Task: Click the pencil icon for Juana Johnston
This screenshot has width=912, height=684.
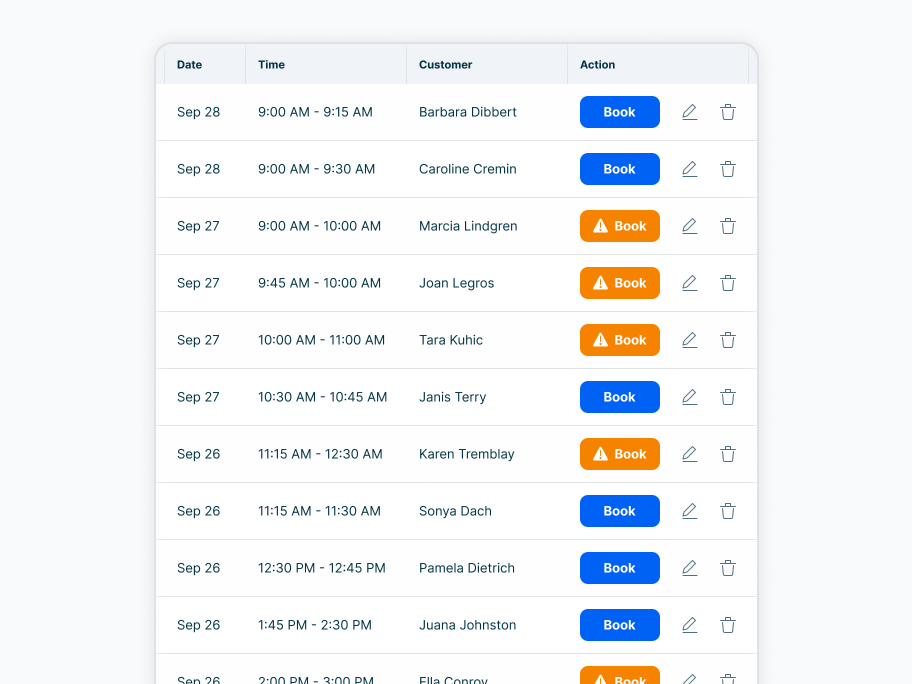Action: point(689,625)
